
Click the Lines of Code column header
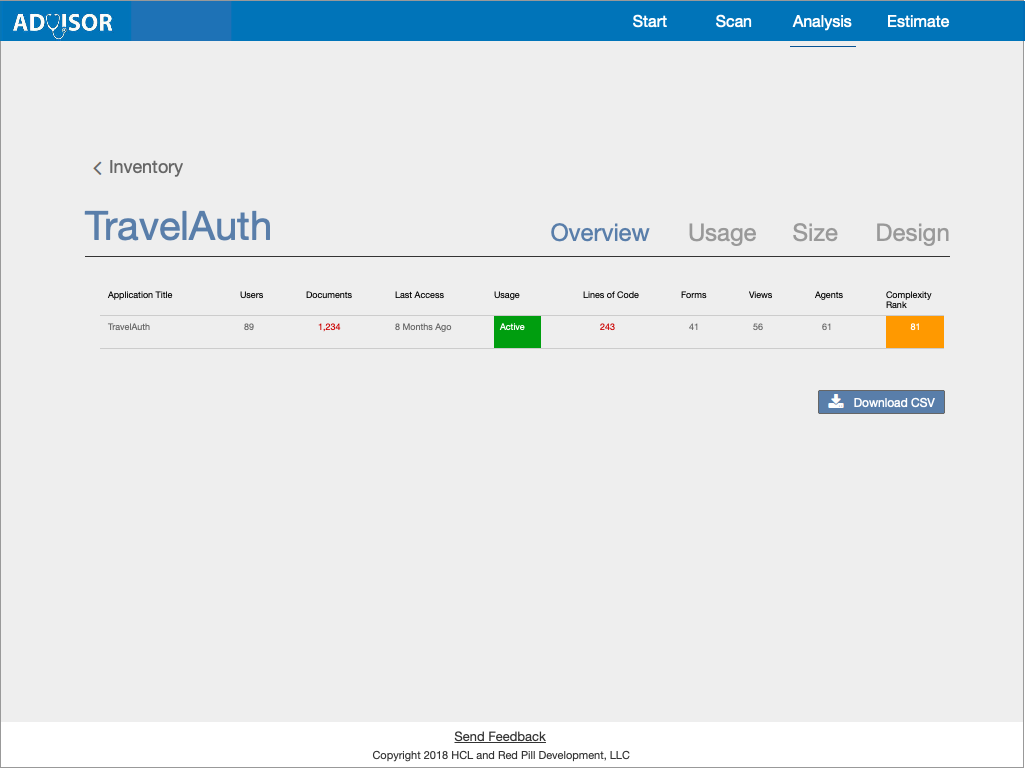(x=610, y=295)
